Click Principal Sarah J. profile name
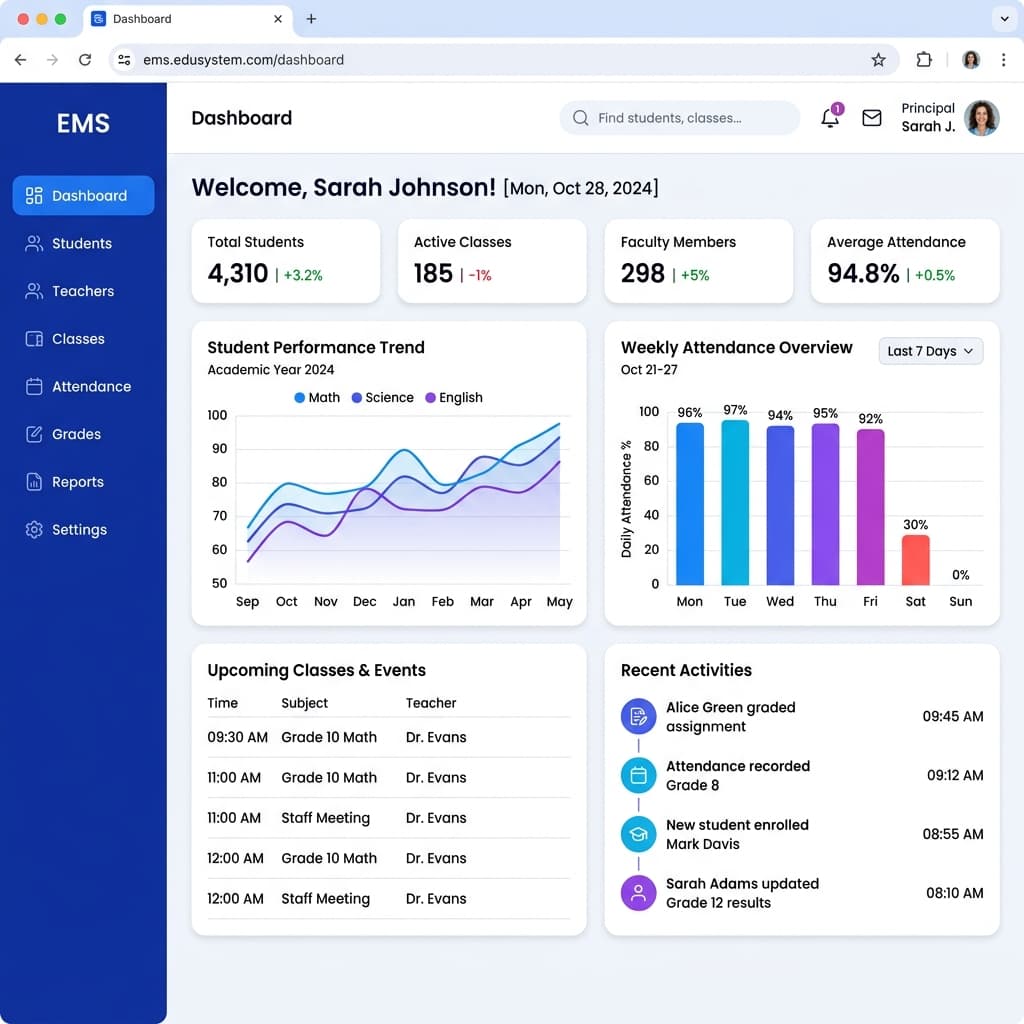 [x=927, y=118]
